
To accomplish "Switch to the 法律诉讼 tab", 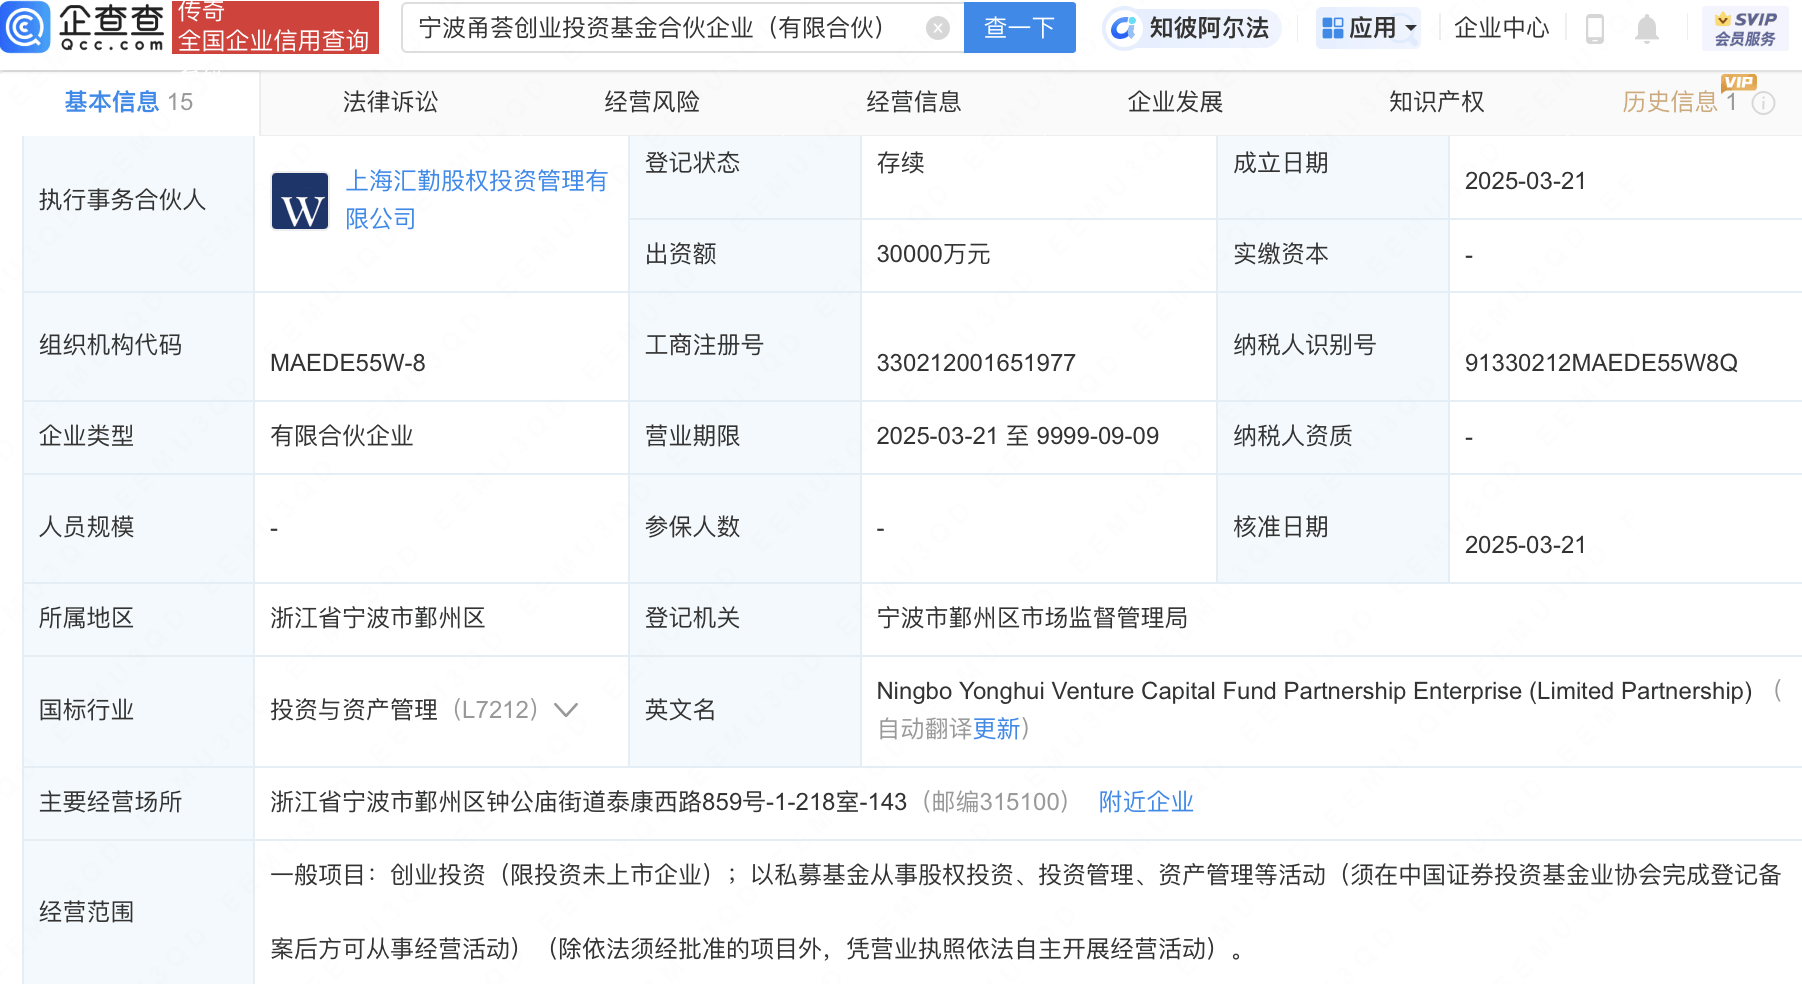I will 390,102.
